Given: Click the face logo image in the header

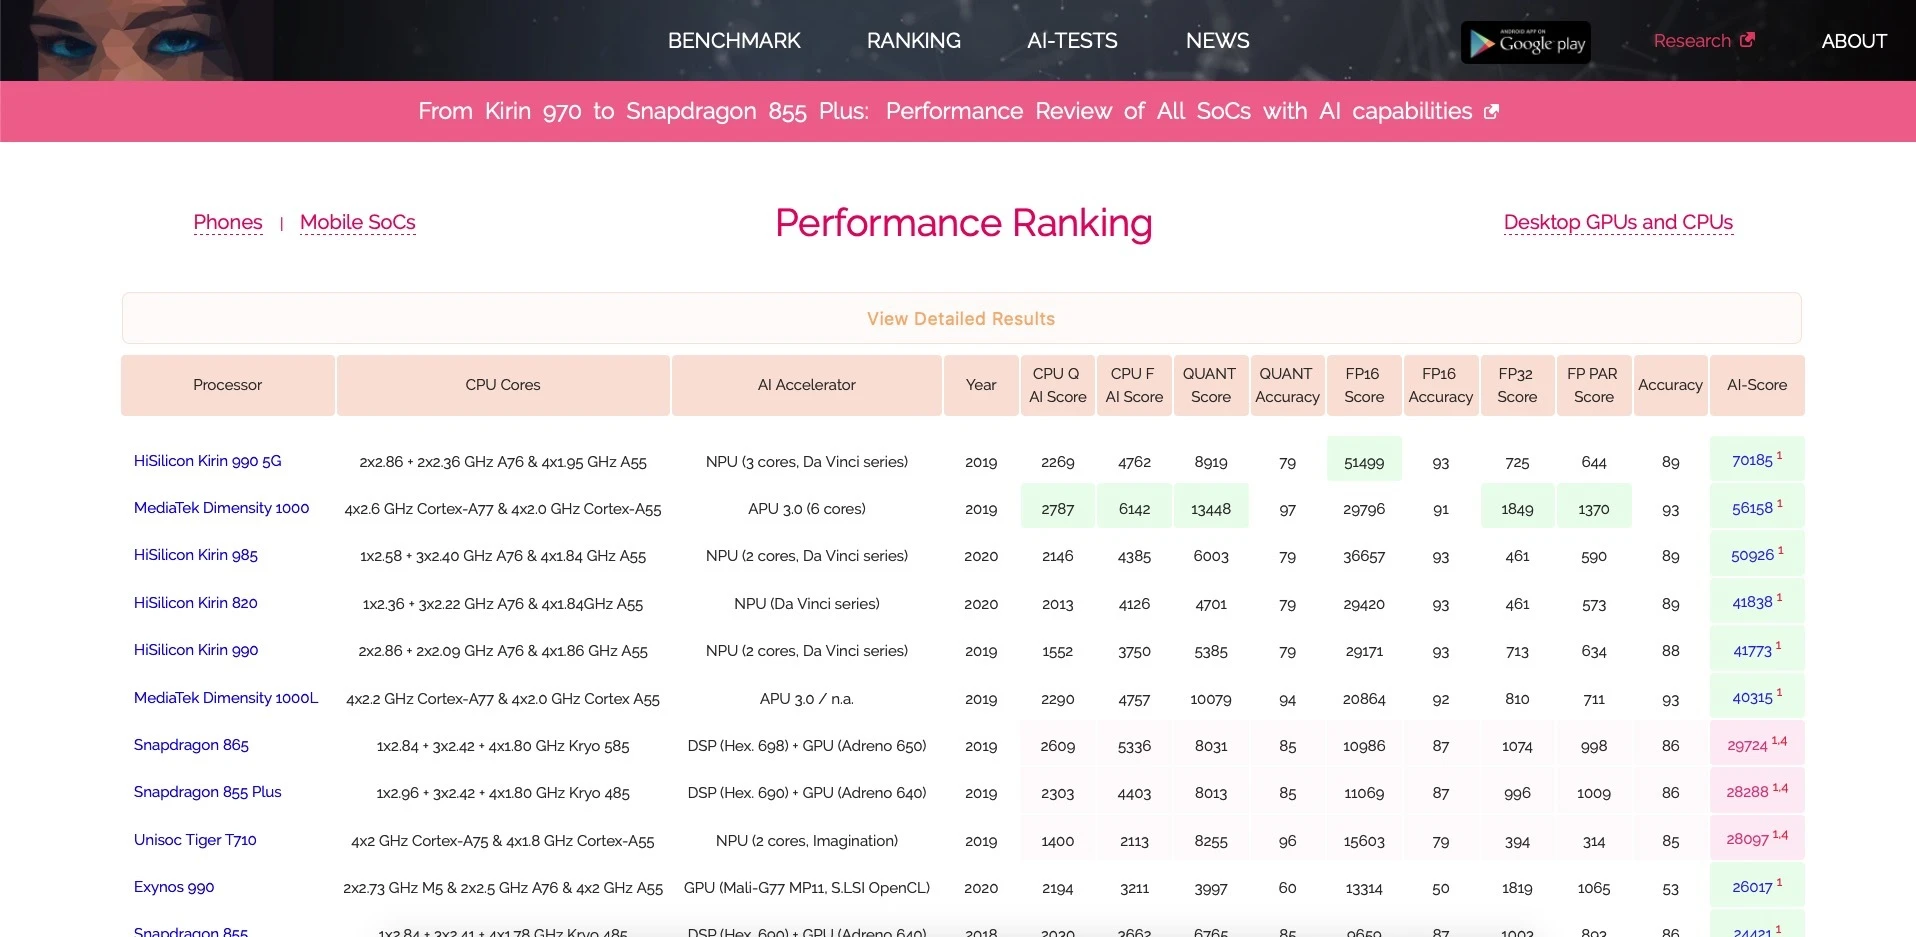Looking at the screenshot, I should pyautogui.click(x=136, y=40).
